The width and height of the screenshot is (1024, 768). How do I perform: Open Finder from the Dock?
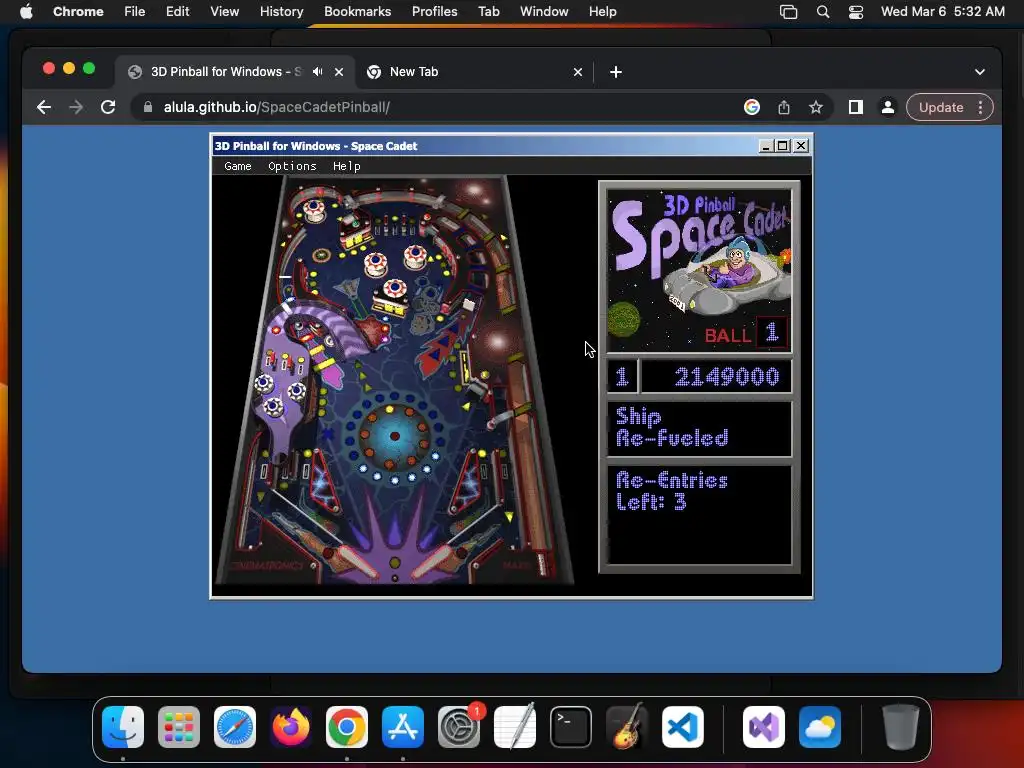[123, 727]
